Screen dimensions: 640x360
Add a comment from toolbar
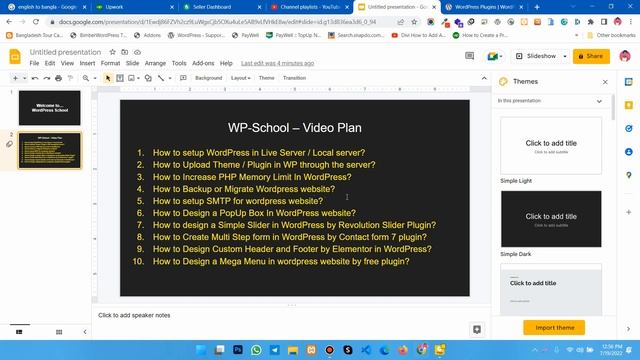tap(183, 78)
